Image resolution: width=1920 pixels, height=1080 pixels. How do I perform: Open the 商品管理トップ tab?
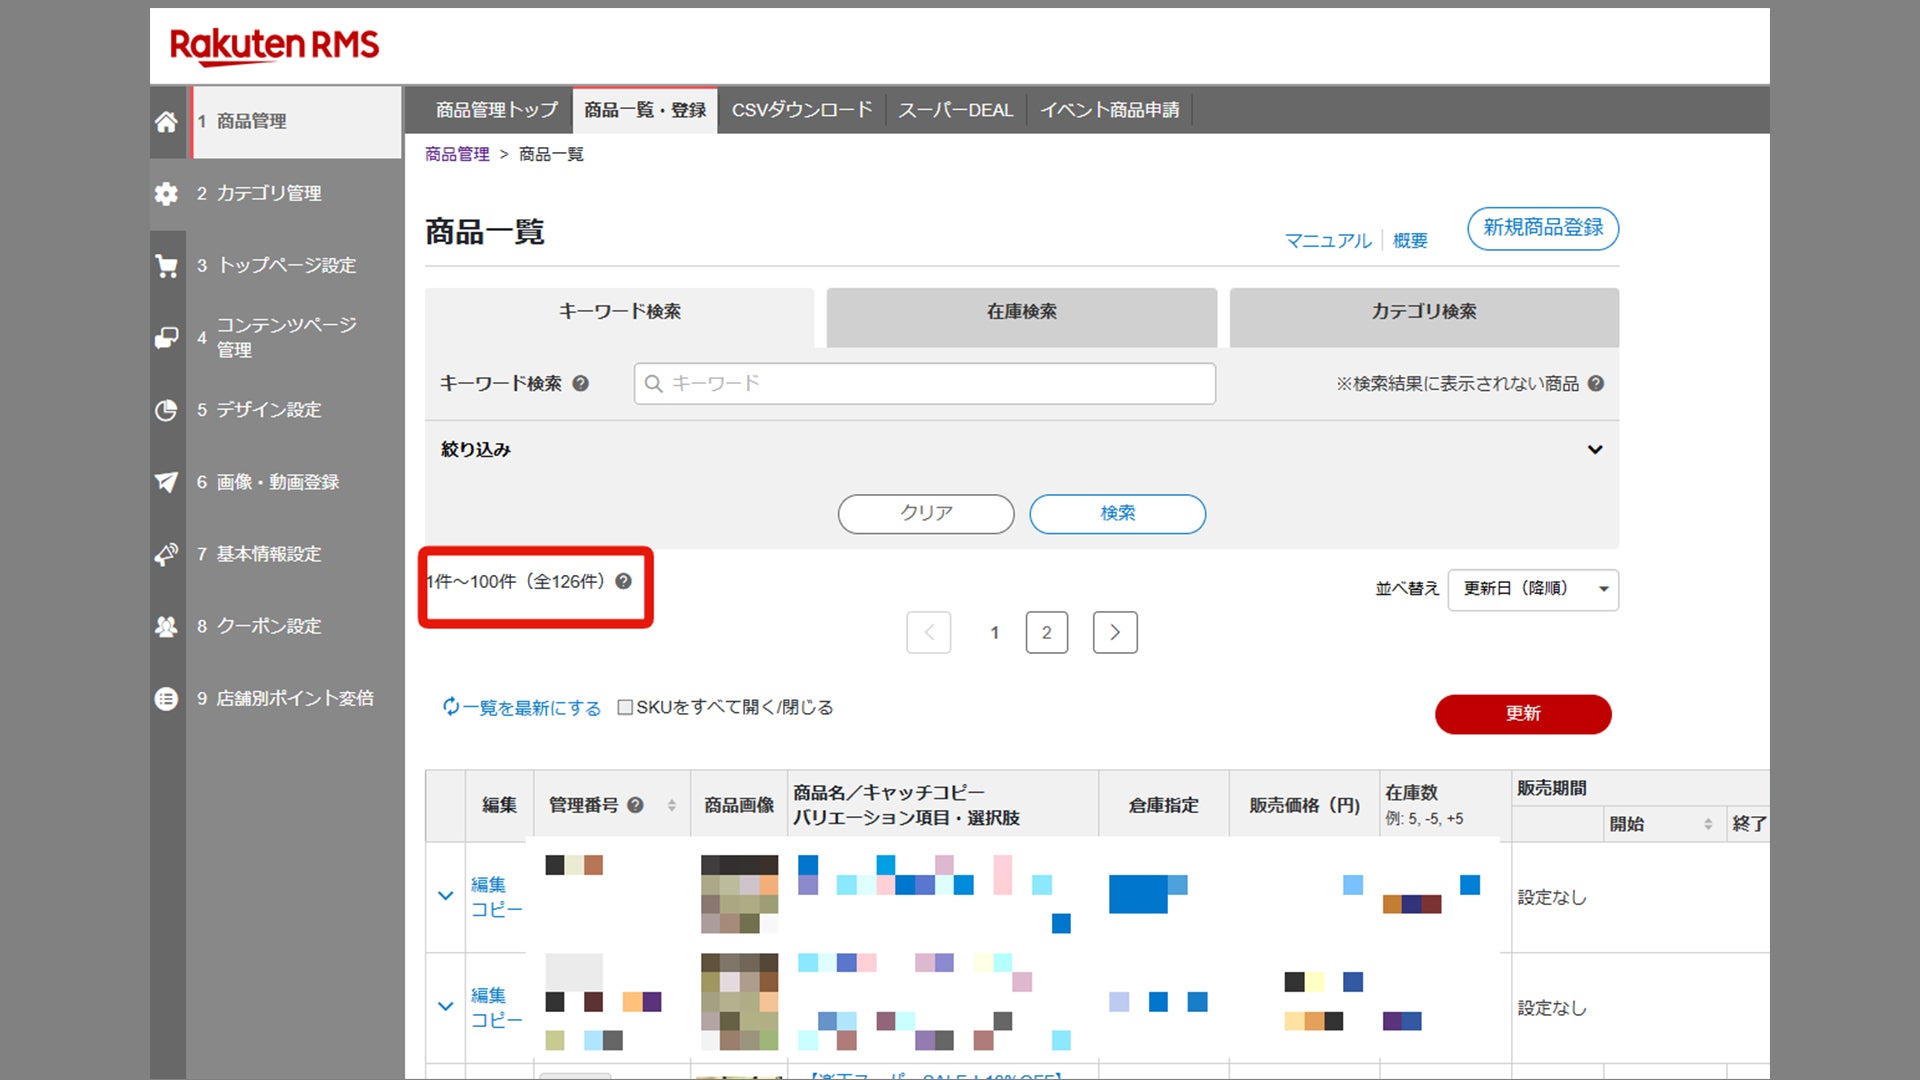pyautogui.click(x=496, y=110)
